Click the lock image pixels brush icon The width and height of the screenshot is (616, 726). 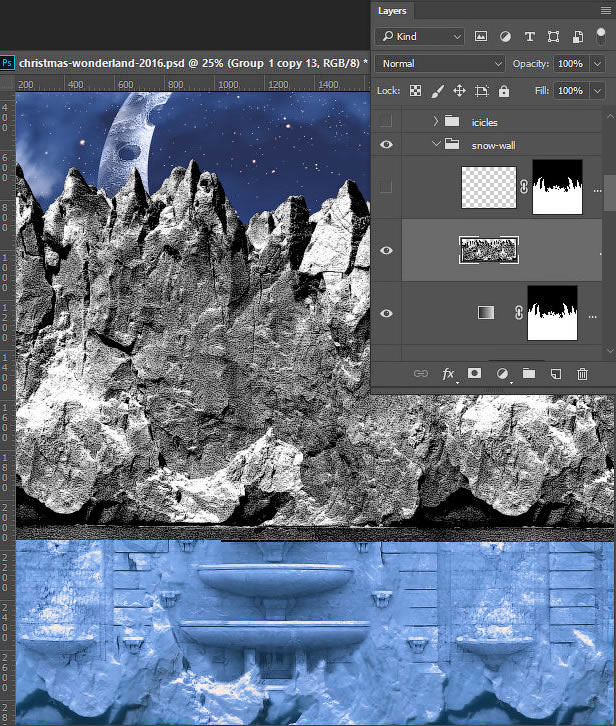point(438,91)
